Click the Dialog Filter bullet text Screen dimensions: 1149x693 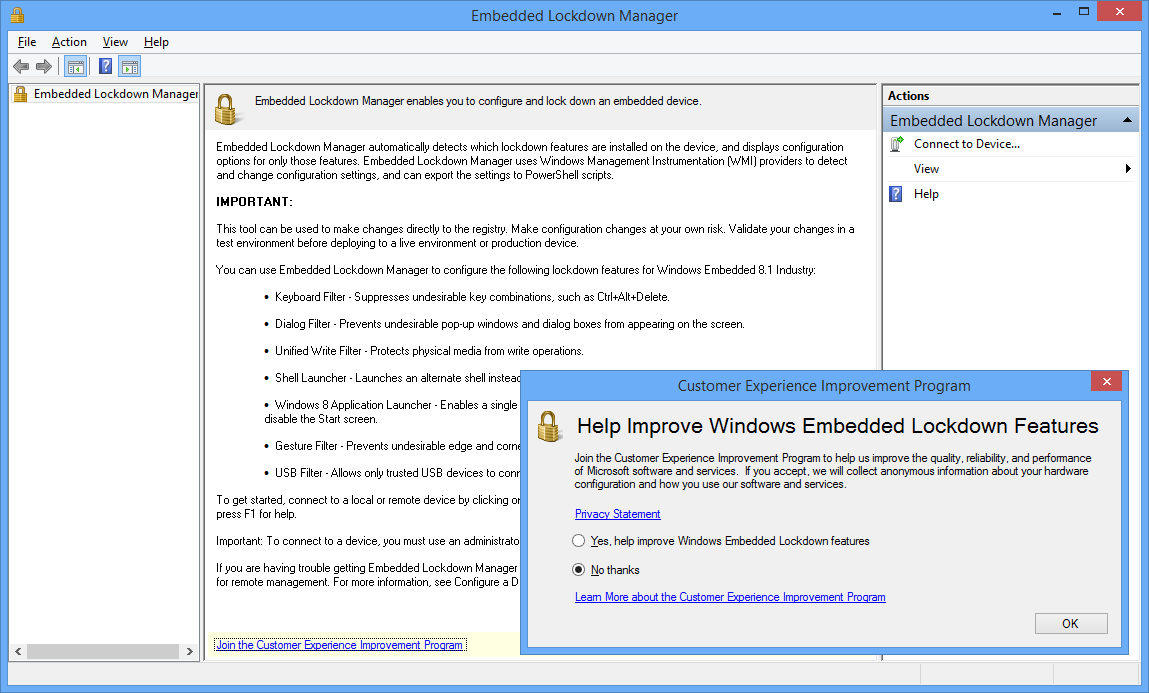[509, 325]
